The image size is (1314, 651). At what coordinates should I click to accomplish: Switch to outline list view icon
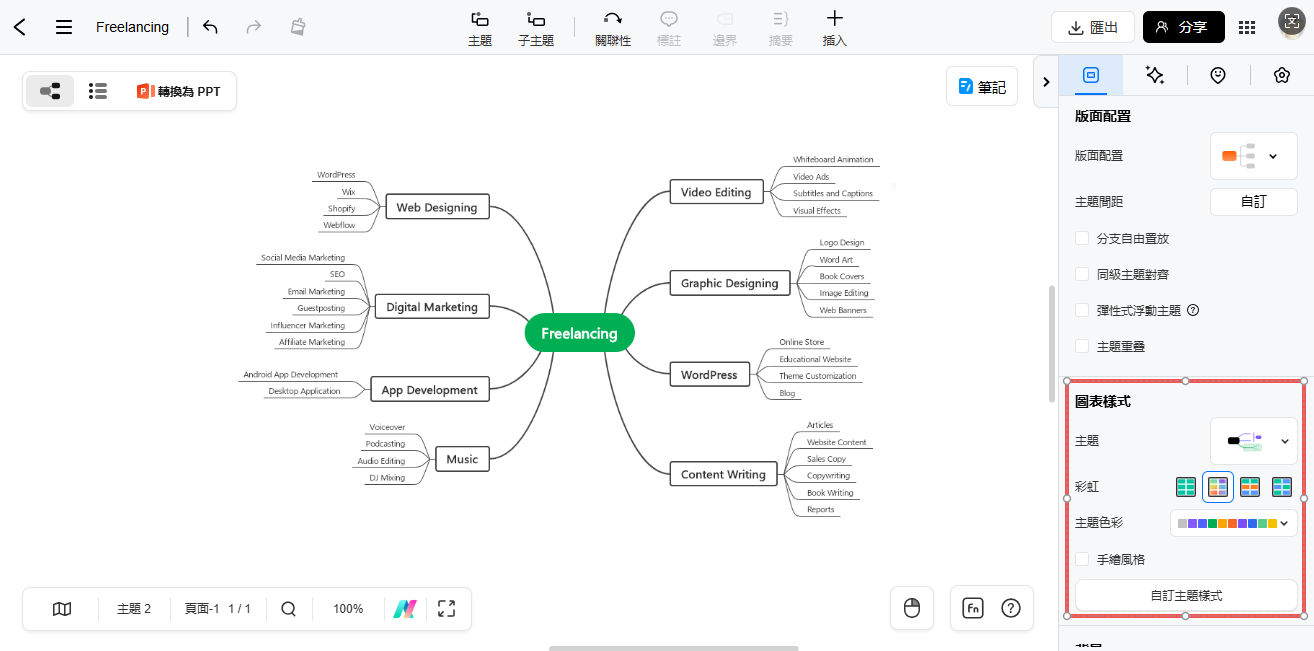tap(97, 91)
